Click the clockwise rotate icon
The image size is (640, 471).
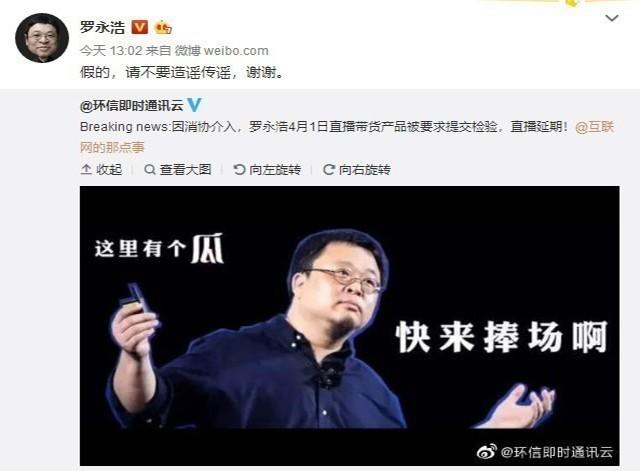click(329, 169)
